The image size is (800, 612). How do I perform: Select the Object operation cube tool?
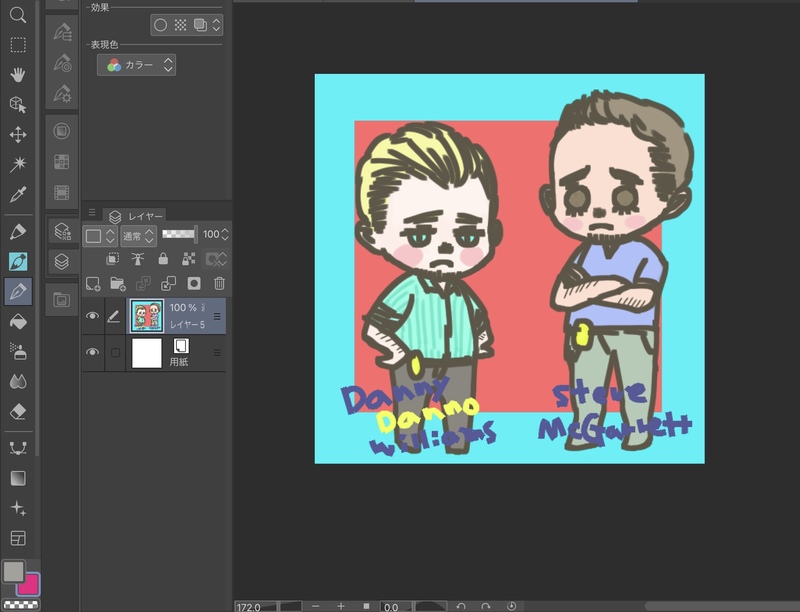[x=18, y=105]
